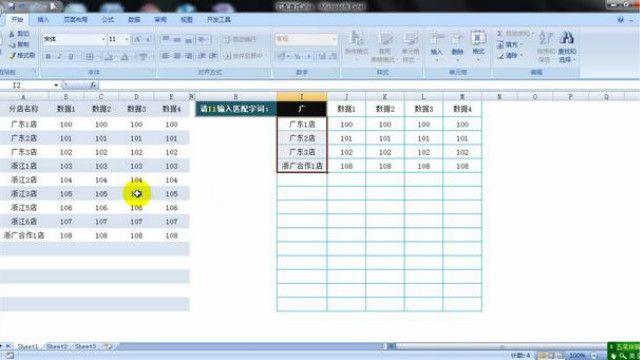The image size is (640, 360).
Task: Click the Cut scissors icon
Action: click(12, 33)
